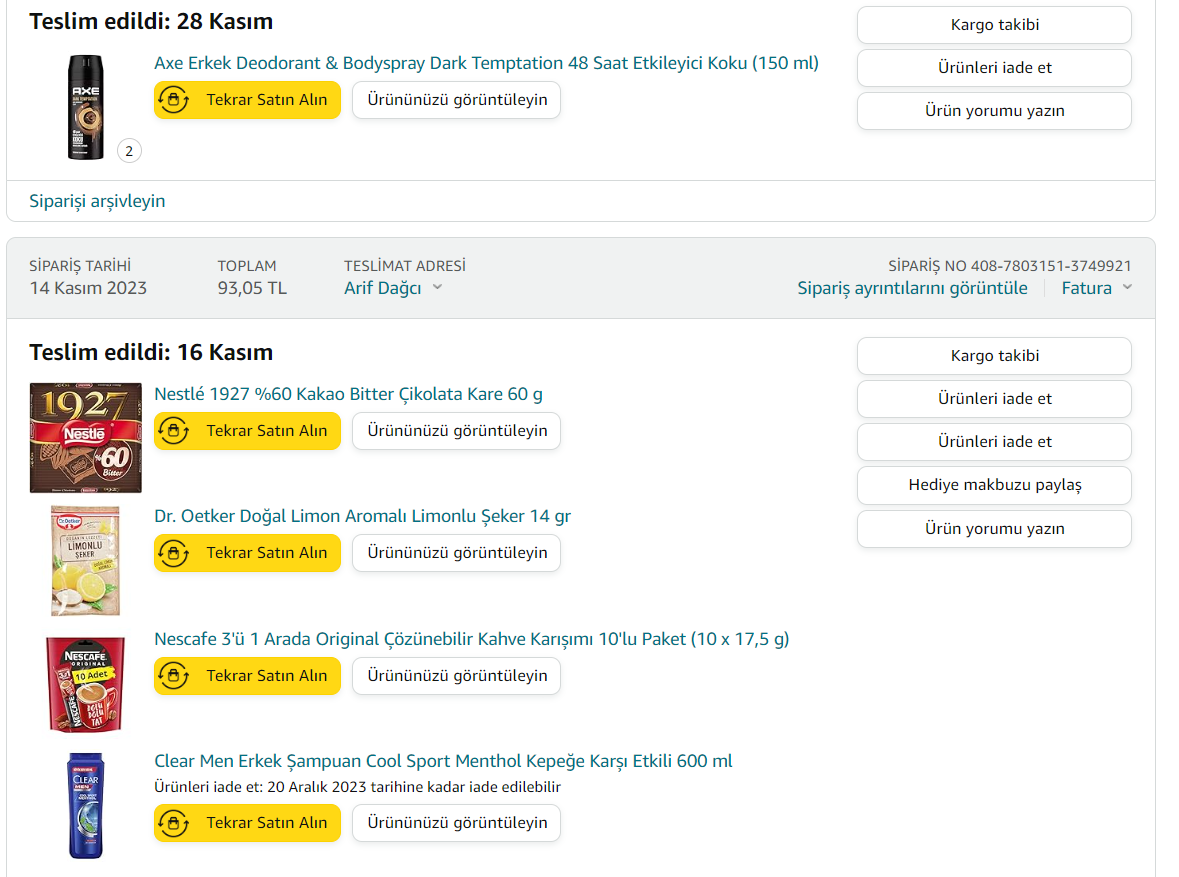Click the second Ürünleri iade et under 16 Kasım
Screen dimensions: 1179x877
click(x=994, y=442)
